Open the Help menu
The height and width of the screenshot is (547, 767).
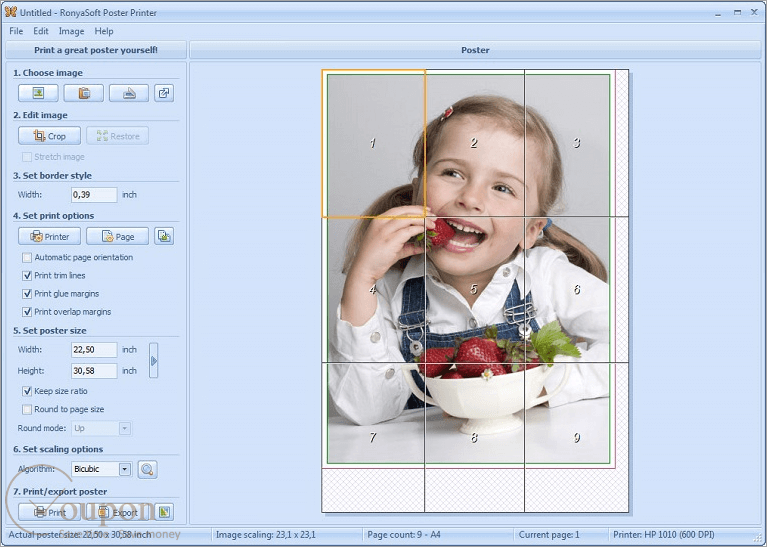pos(104,31)
